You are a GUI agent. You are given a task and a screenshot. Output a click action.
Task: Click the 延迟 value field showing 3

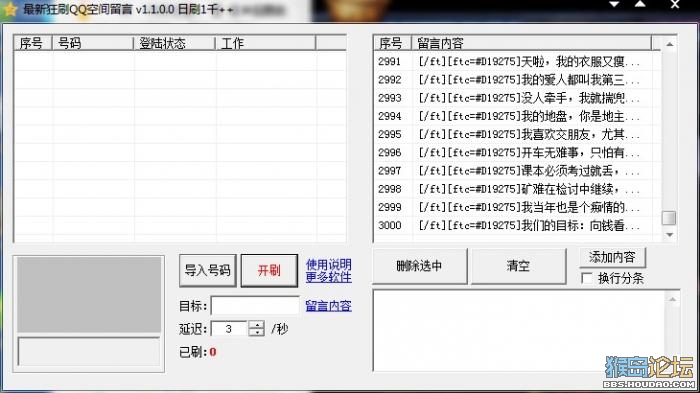pos(229,329)
